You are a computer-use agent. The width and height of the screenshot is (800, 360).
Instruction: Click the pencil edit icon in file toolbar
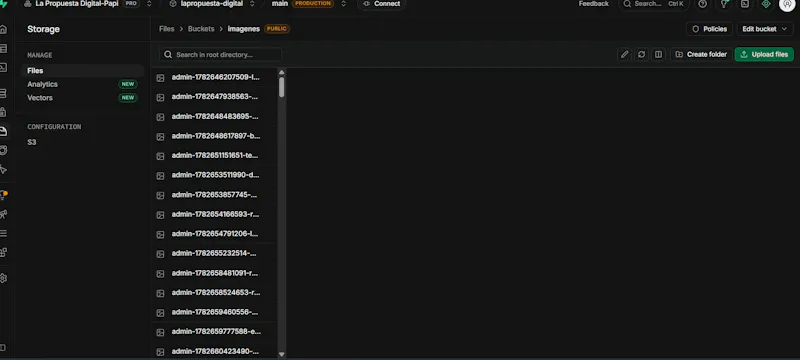pyautogui.click(x=624, y=54)
